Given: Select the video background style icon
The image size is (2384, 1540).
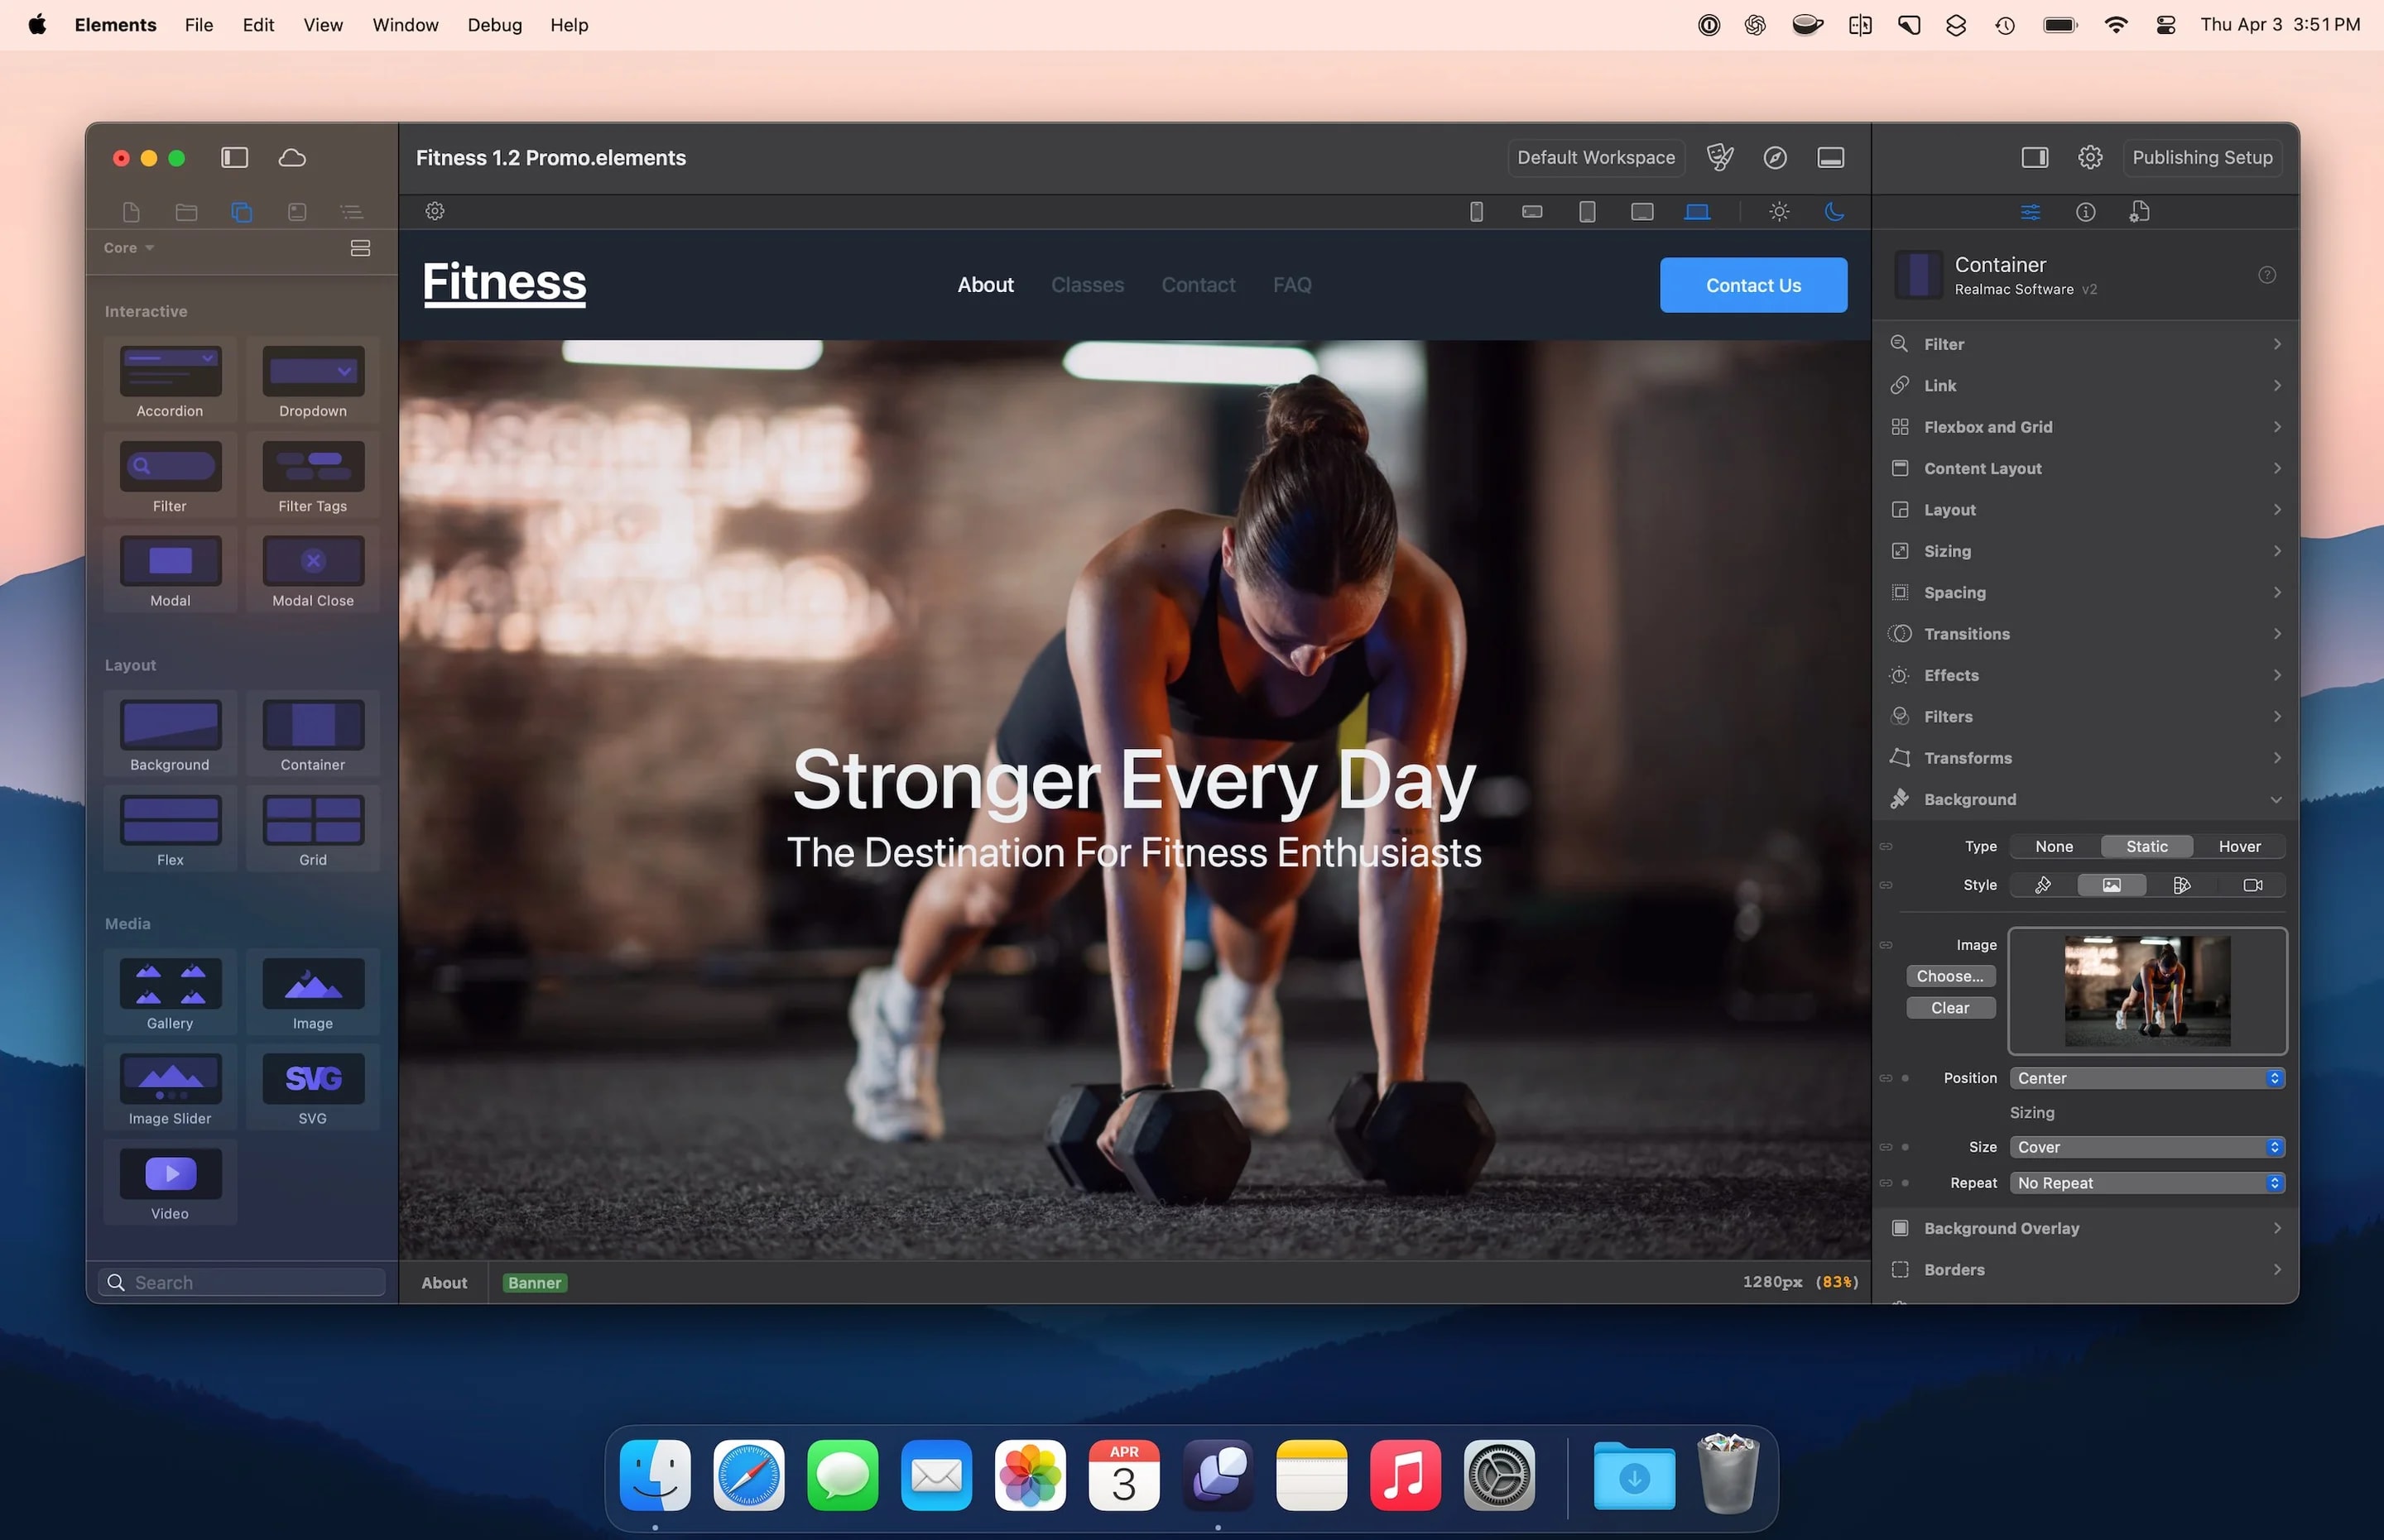Looking at the screenshot, I should tap(2252, 886).
